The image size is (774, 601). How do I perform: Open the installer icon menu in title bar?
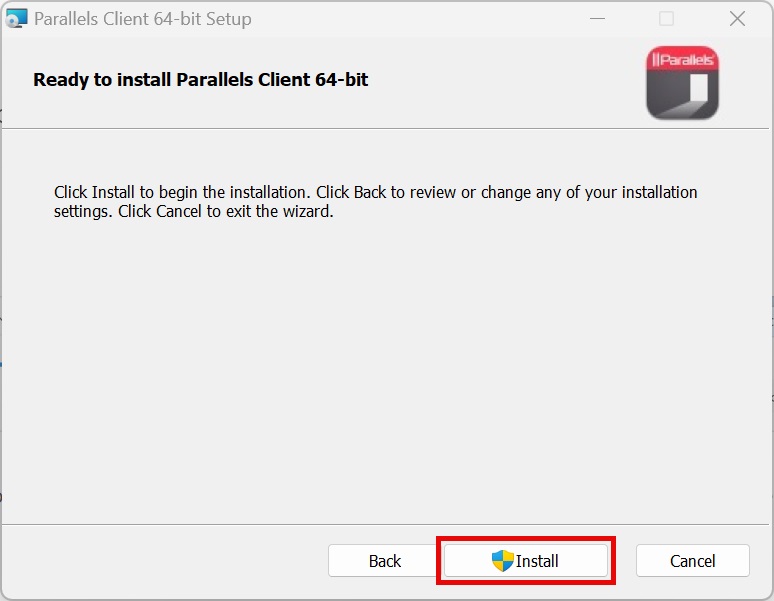17,19
